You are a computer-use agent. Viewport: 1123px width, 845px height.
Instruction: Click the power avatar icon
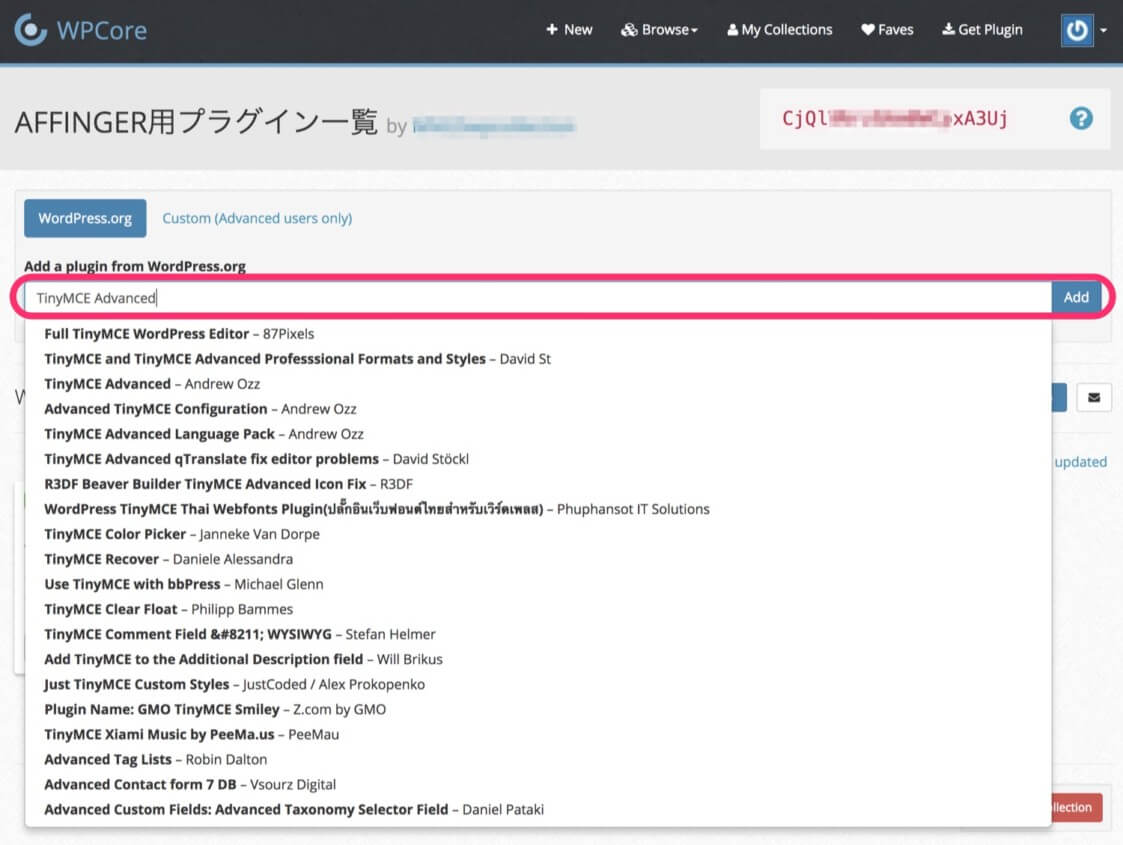pyautogui.click(x=1076, y=30)
